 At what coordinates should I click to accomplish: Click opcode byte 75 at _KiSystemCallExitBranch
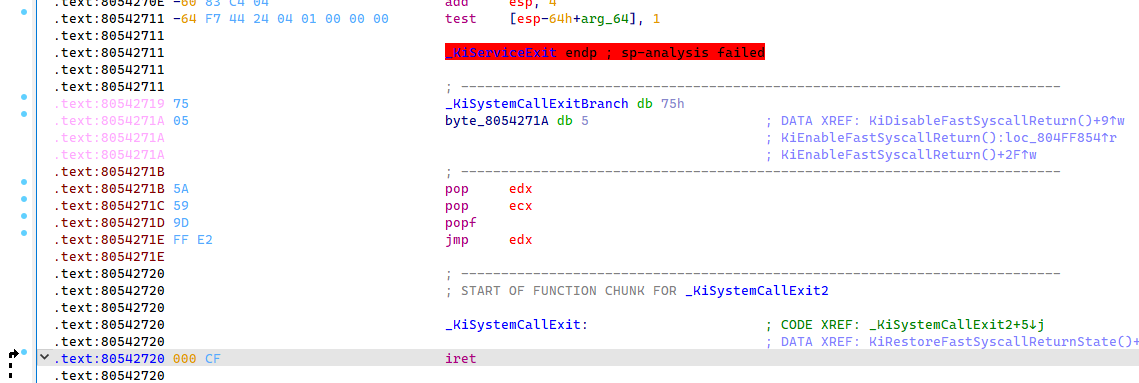tap(181, 103)
